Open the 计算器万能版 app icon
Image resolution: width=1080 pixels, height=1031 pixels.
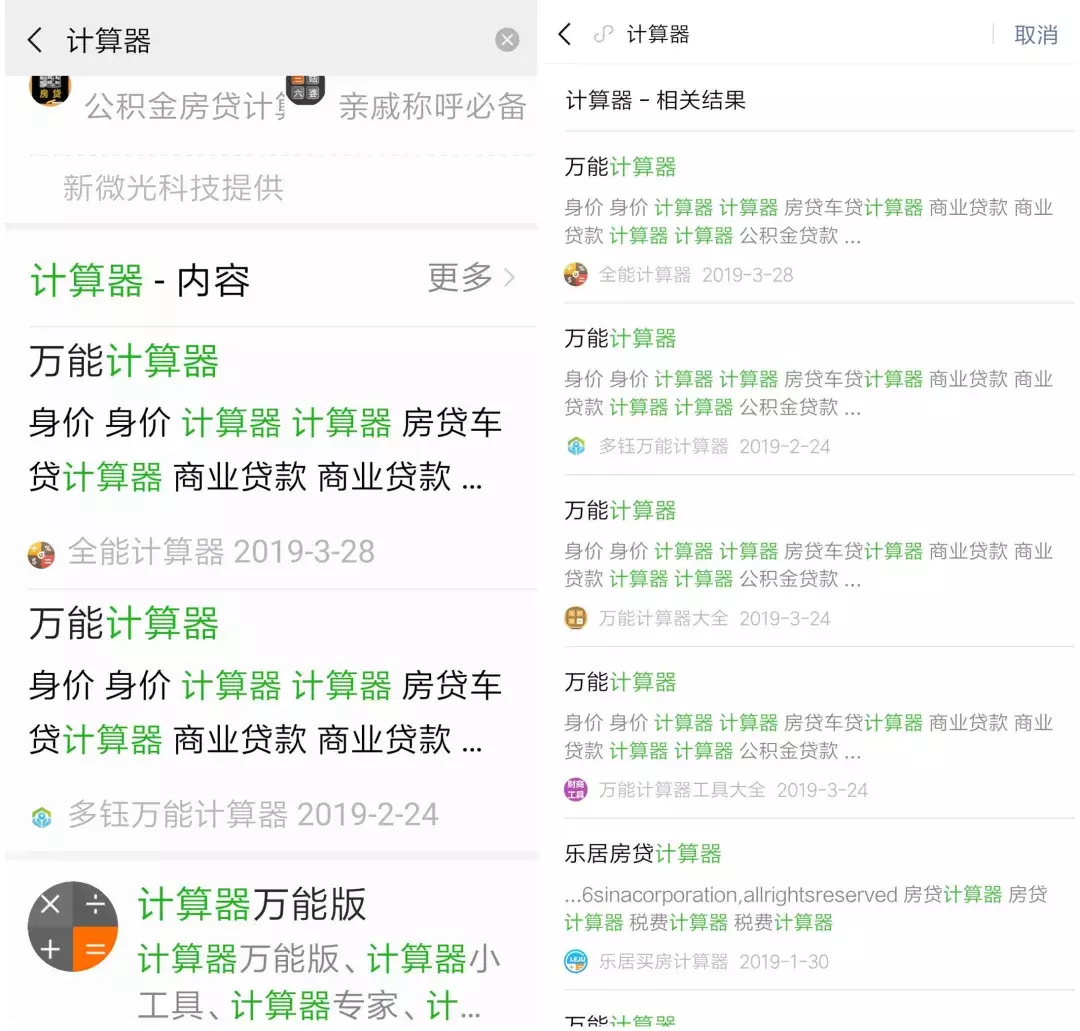click(x=72, y=926)
